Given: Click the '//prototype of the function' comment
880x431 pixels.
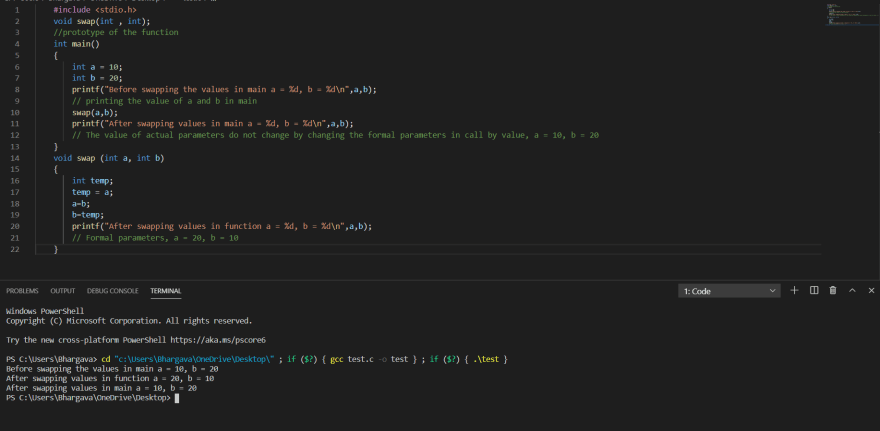Looking at the screenshot, I should tap(116, 33).
